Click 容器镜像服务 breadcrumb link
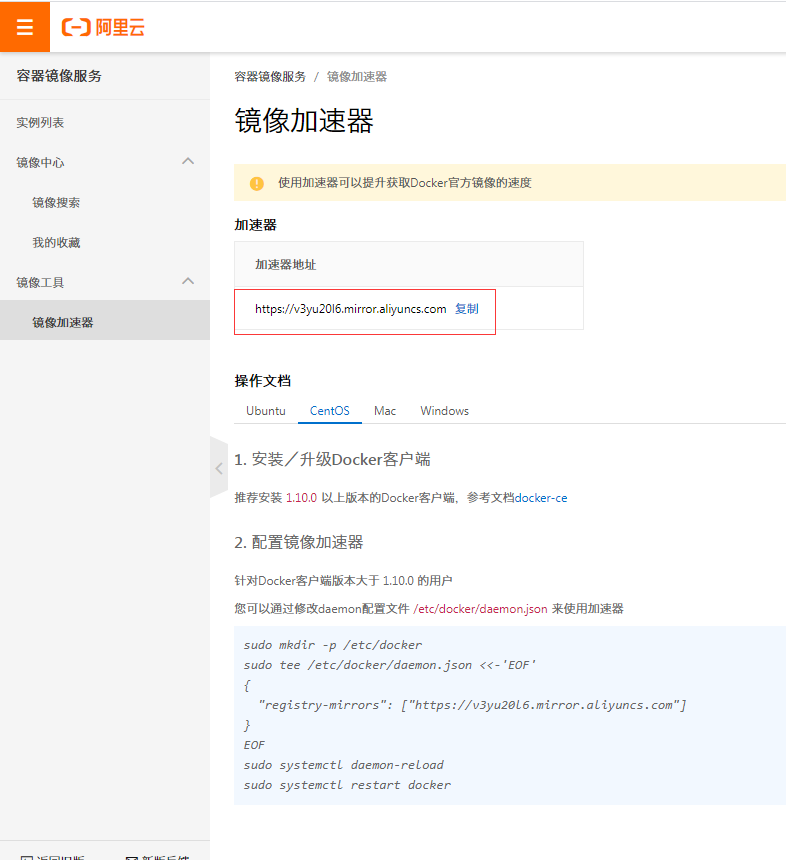Screen dimensions: 786x860 [x=270, y=77]
